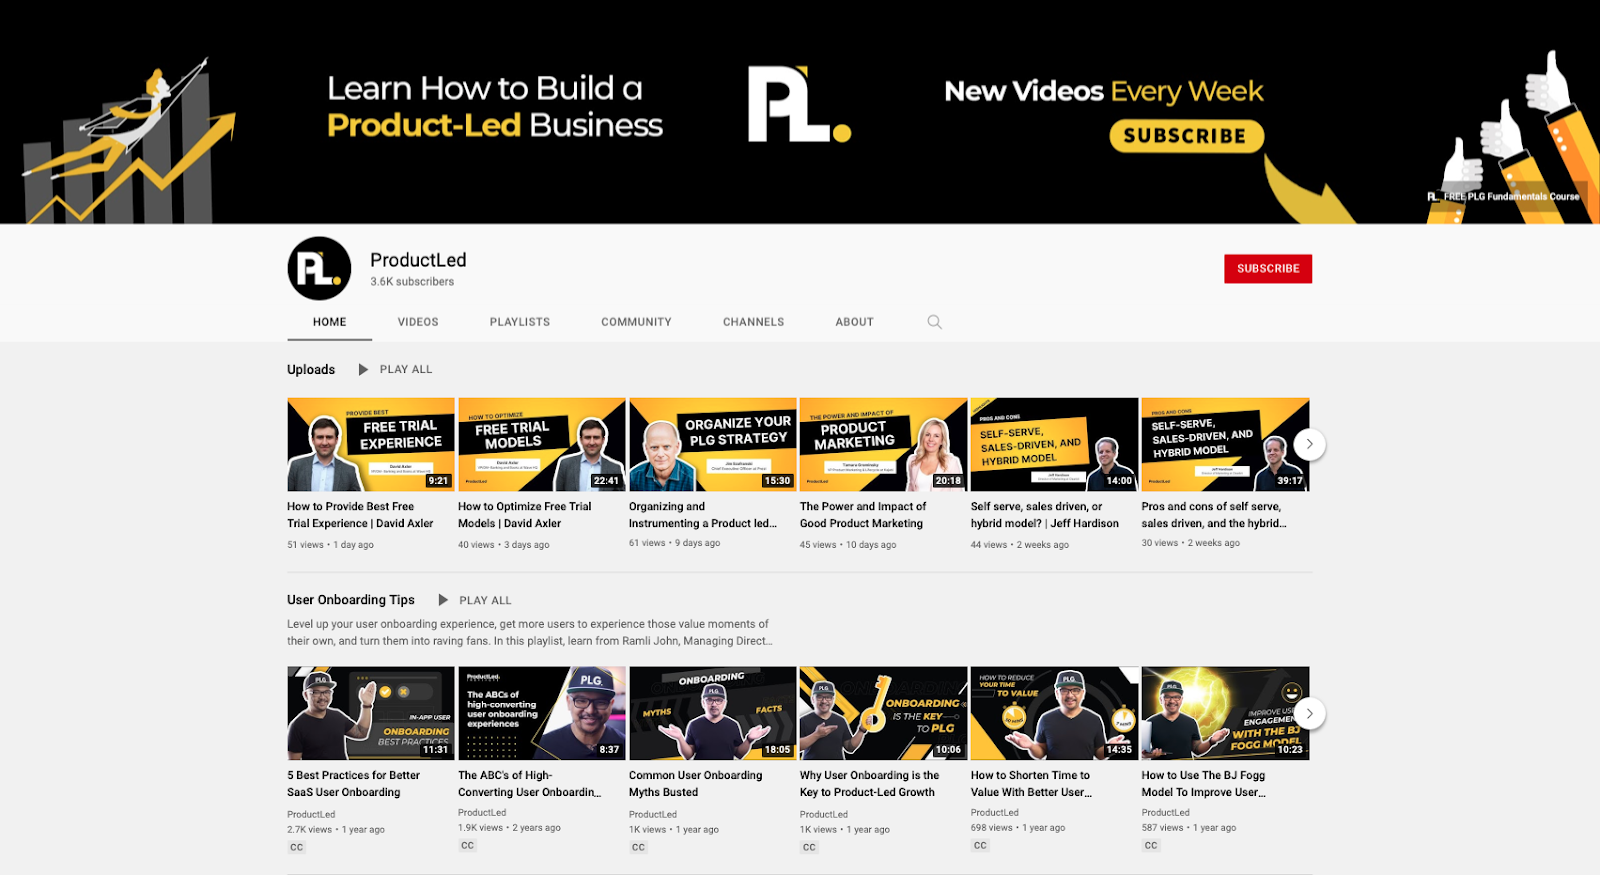
Task: Click the PL logo in the banner
Action: point(799,104)
